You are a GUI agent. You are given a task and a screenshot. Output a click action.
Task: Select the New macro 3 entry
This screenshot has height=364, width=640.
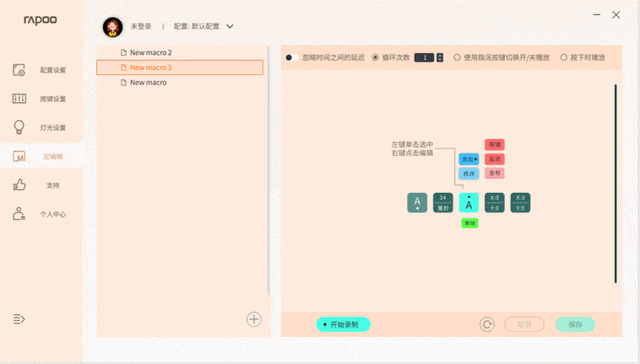pos(180,67)
